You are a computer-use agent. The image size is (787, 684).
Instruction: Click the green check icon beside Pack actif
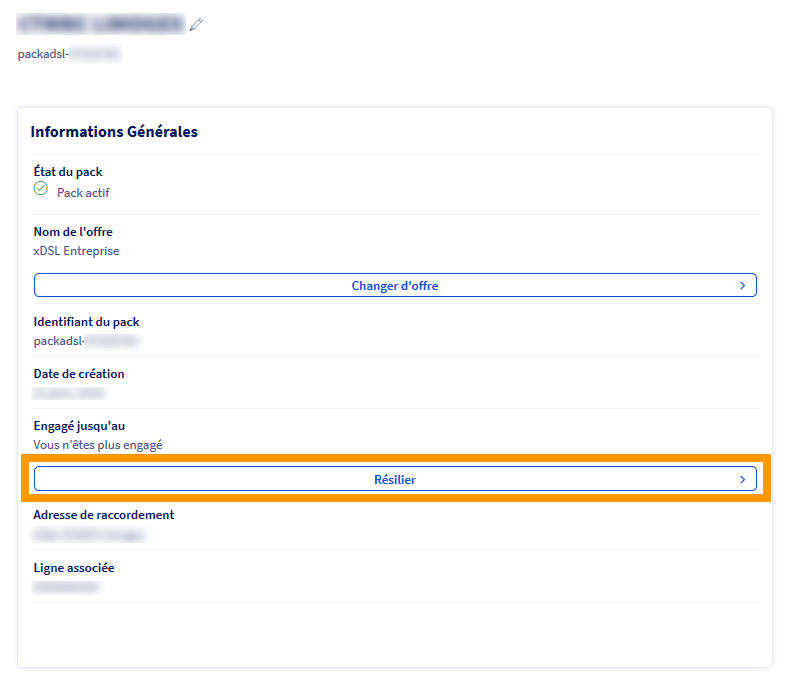pyautogui.click(x=41, y=189)
